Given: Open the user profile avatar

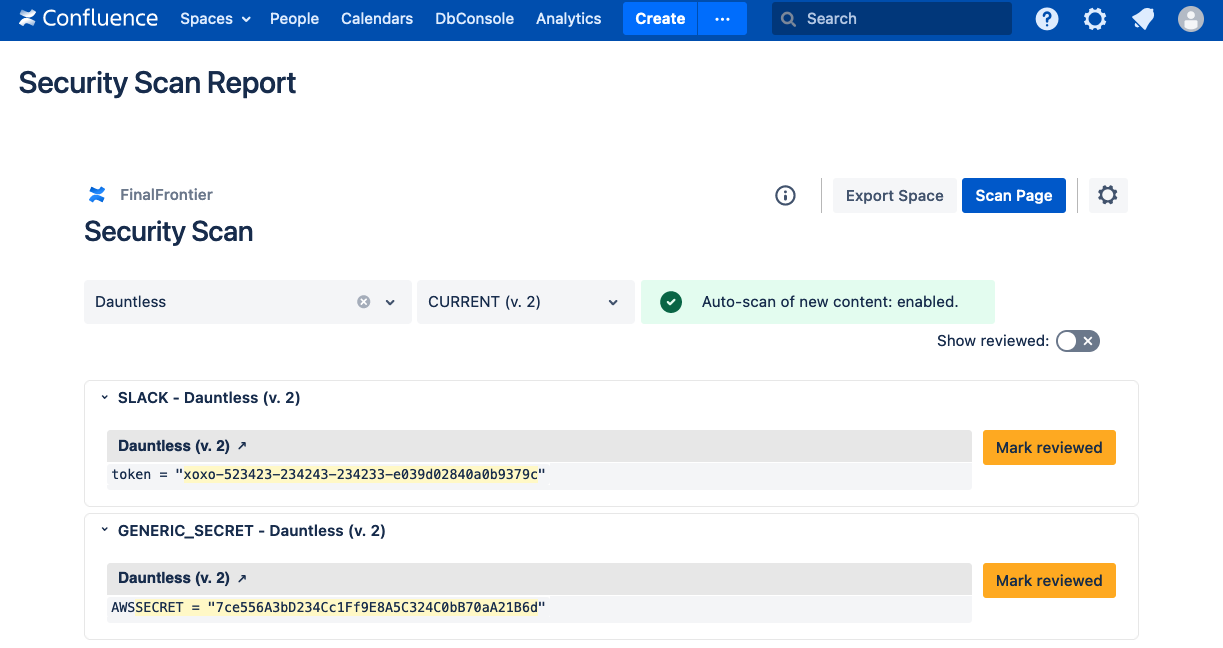Looking at the screenshot, I should coord(1190,19).
